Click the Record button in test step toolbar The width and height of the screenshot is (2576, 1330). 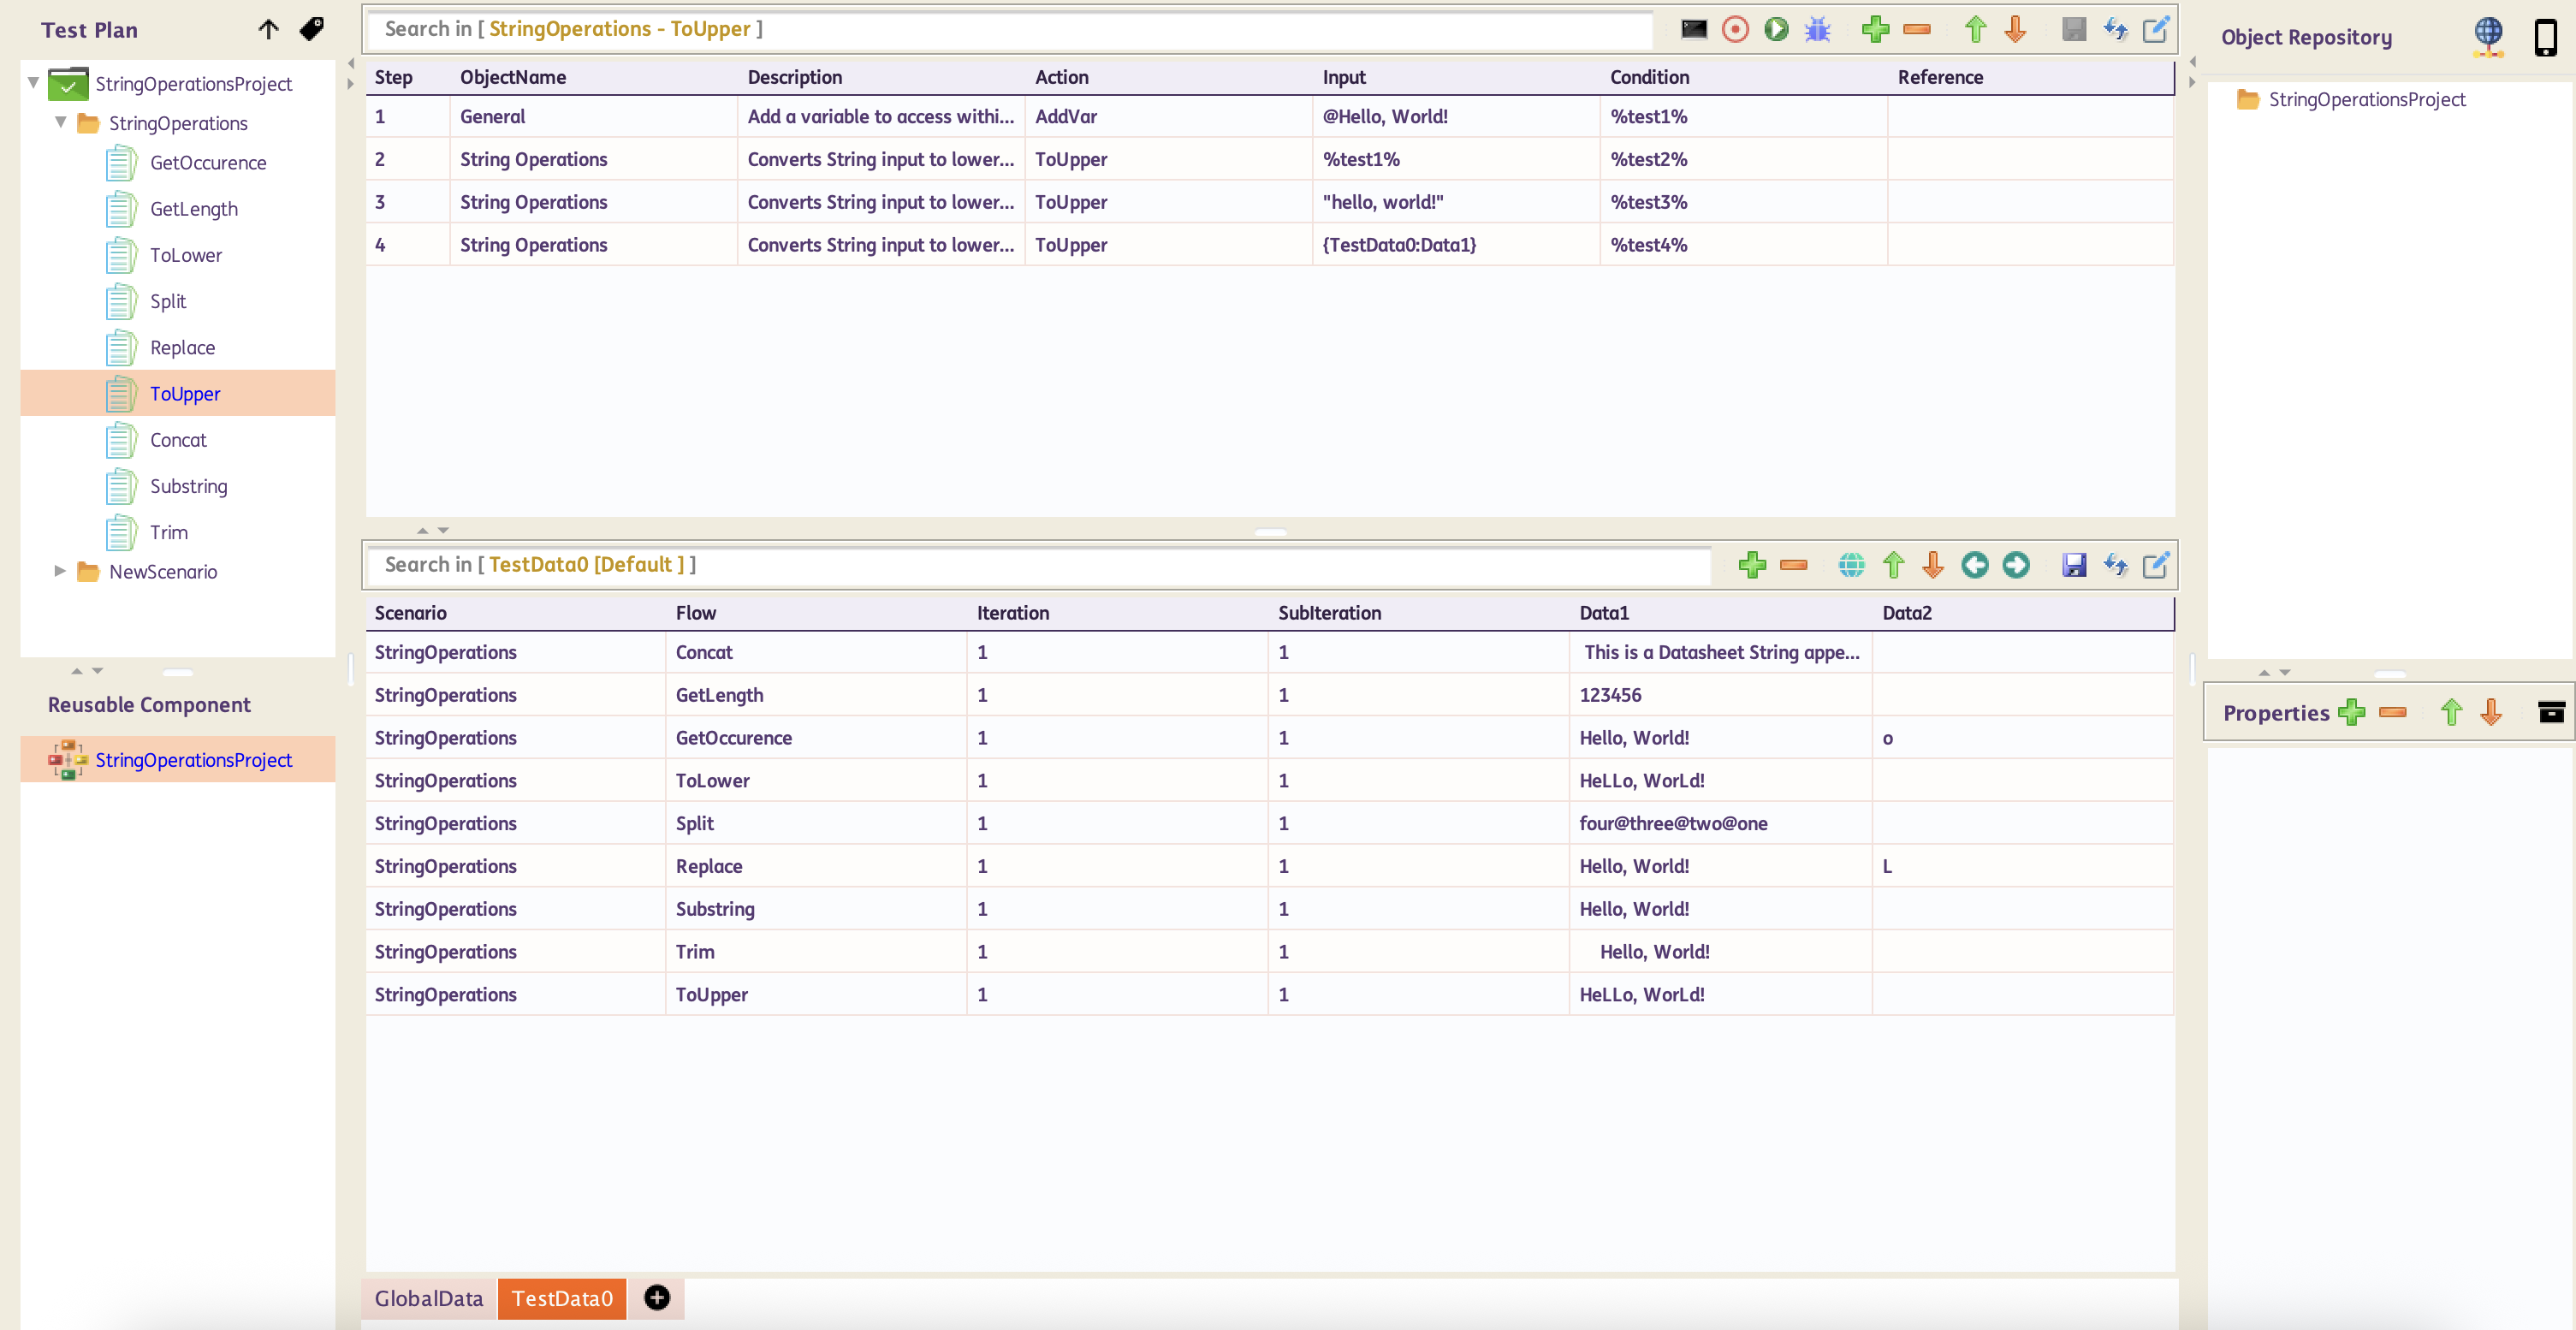click(x=1735, y=29)
